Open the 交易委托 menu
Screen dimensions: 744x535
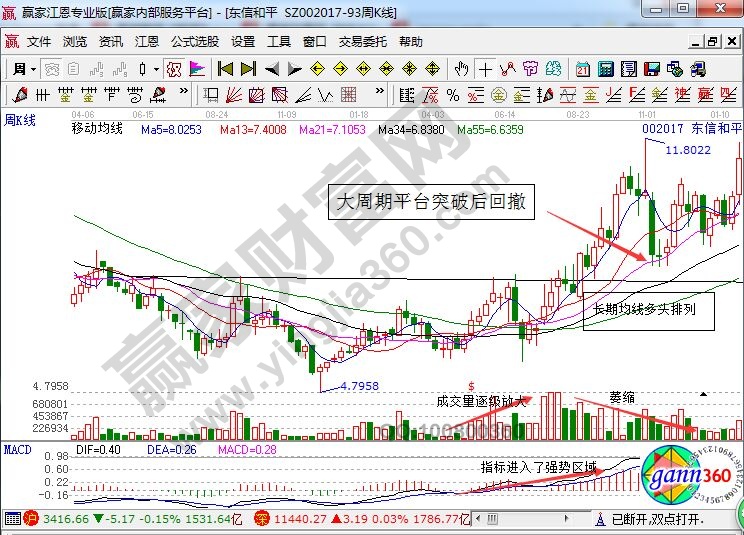[362, 42]
